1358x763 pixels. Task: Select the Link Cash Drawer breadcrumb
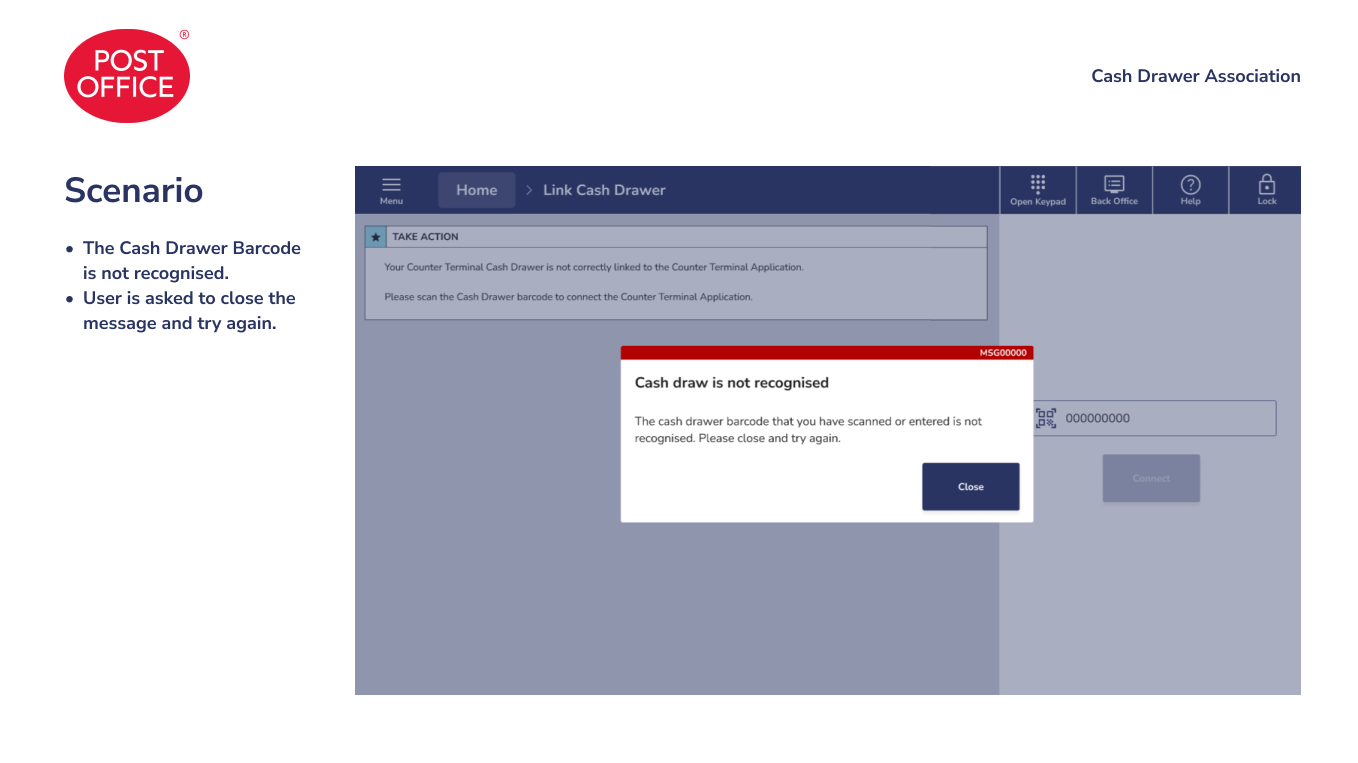[604, 190]
